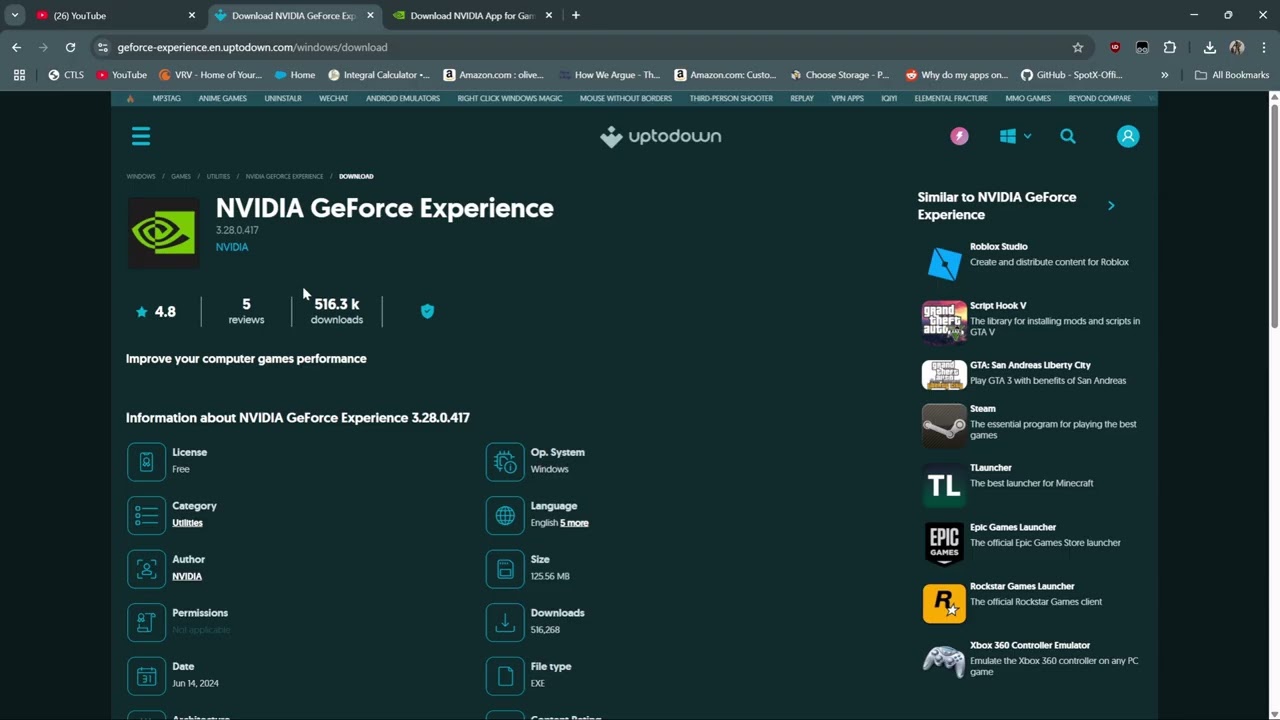Show the 5 more languages link
The image size is (1280, 720).
click(574, 523)
